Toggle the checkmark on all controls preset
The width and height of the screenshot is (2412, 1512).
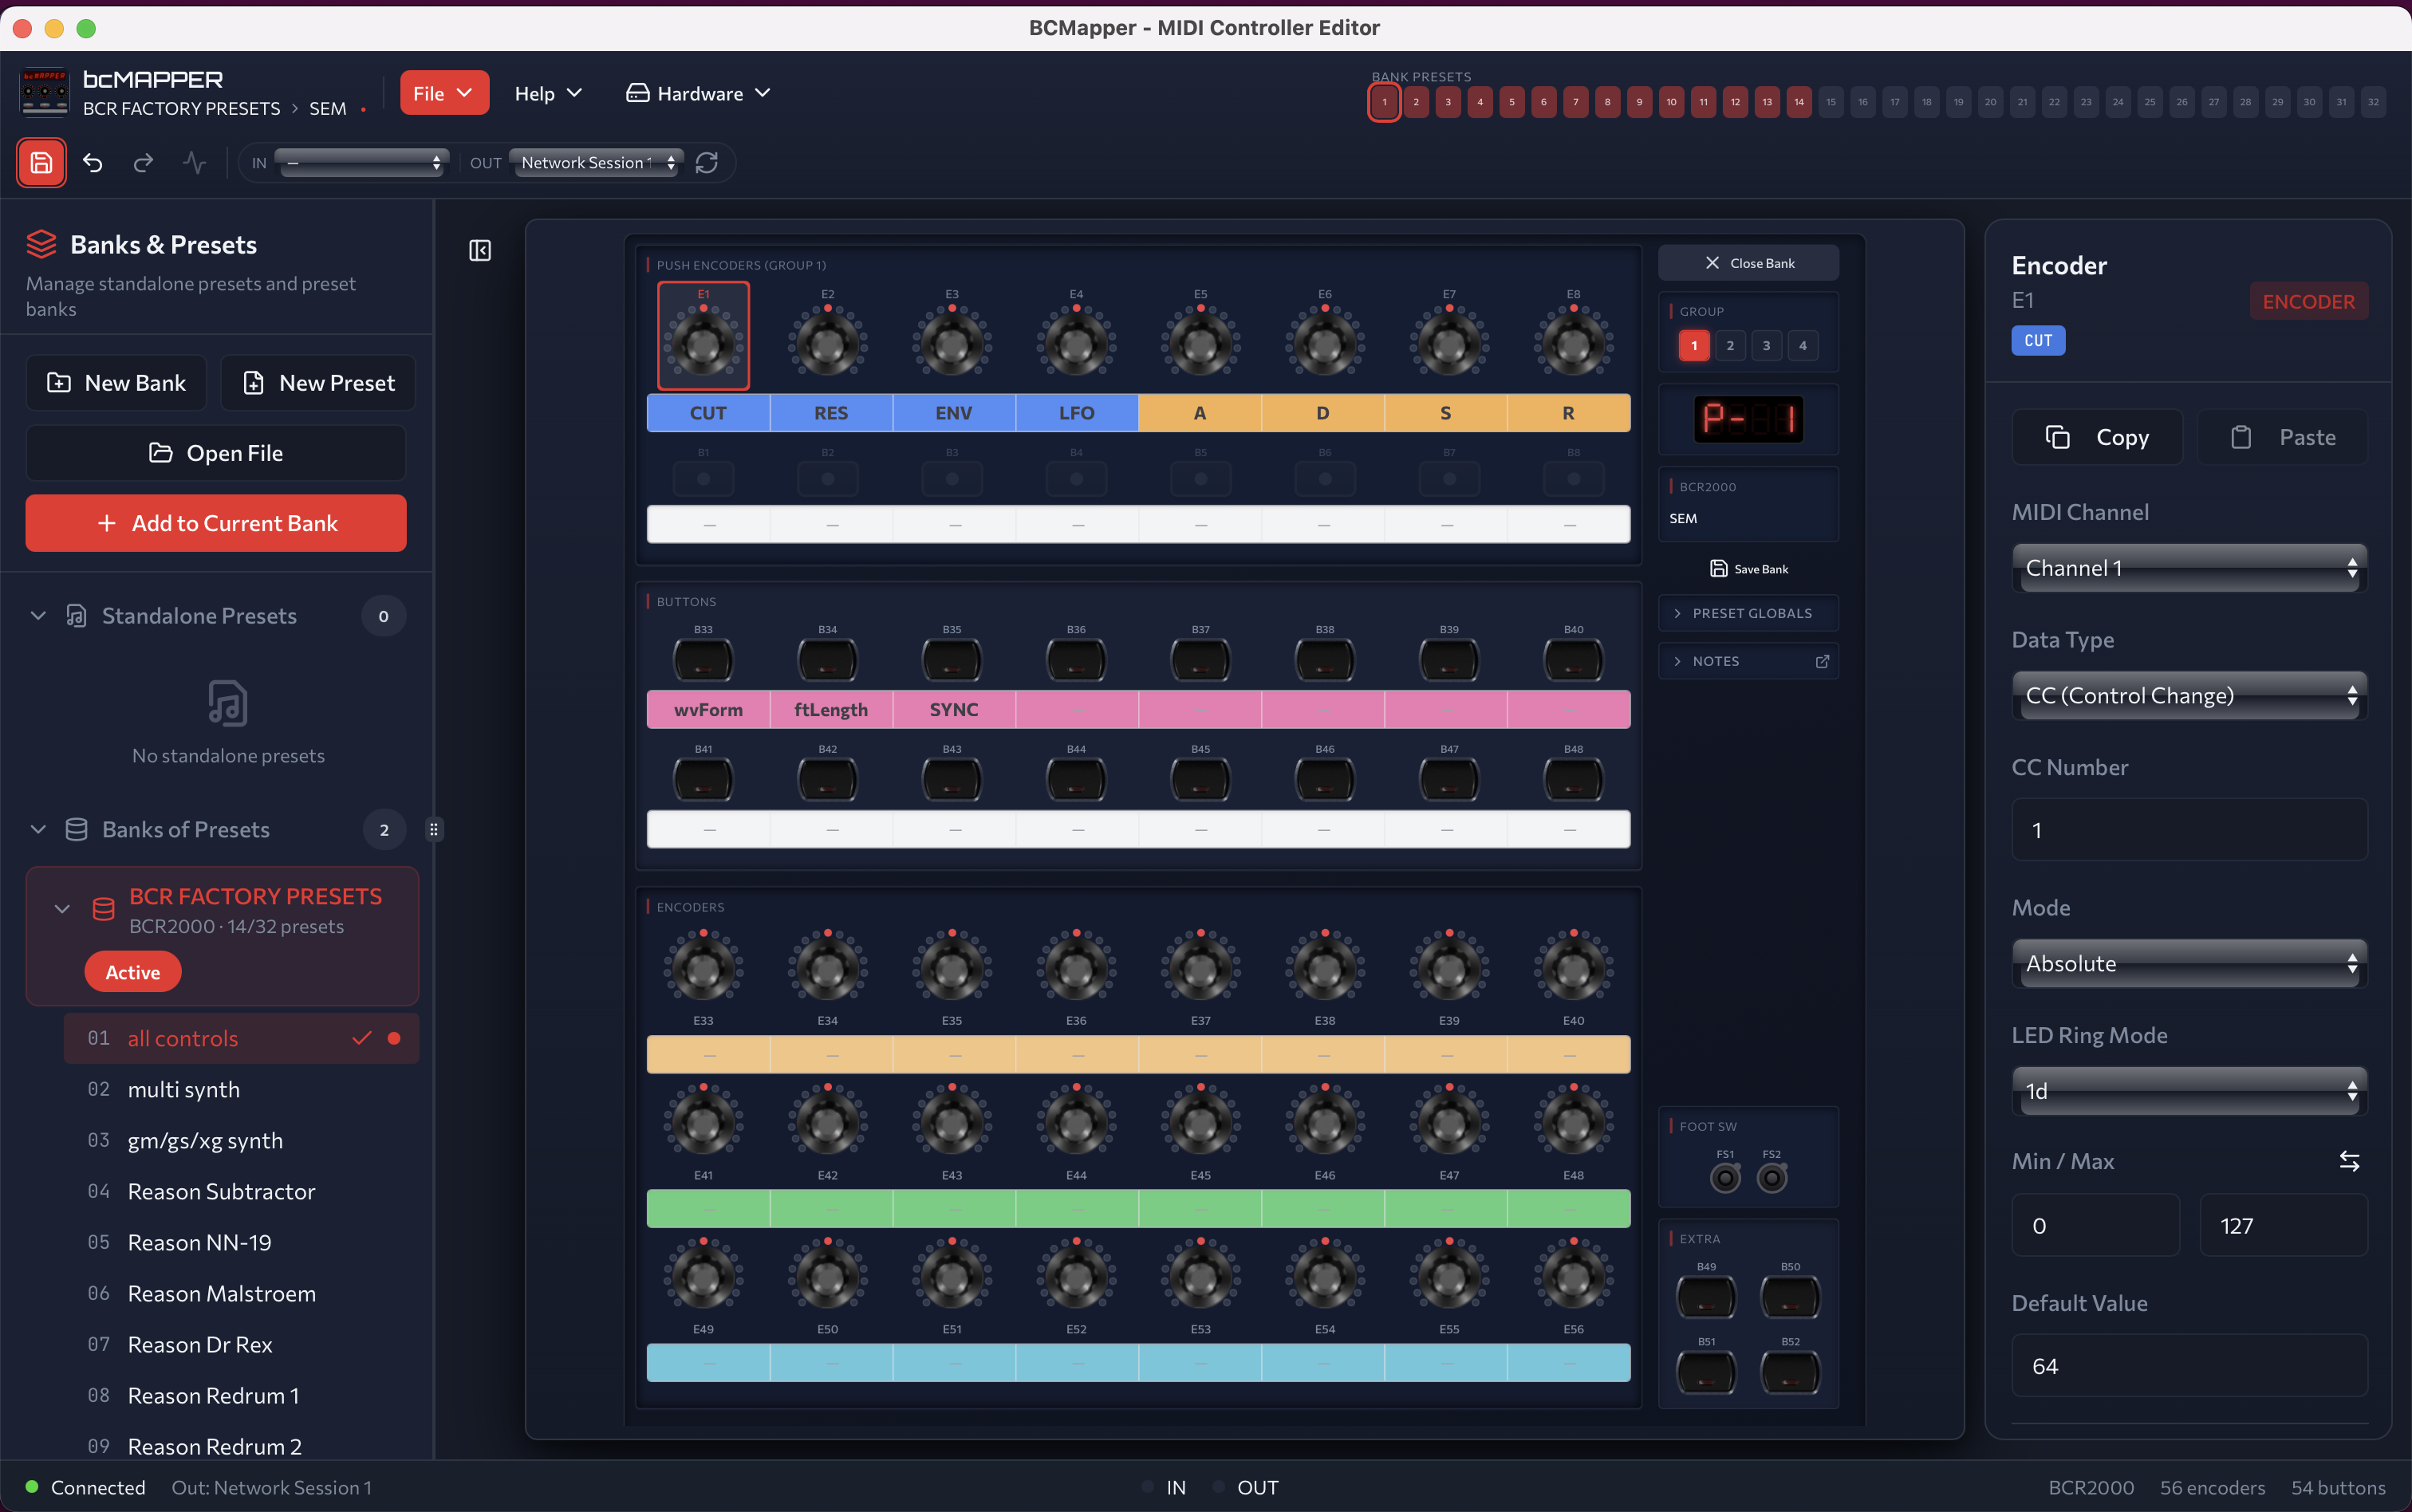(362, 1038)
